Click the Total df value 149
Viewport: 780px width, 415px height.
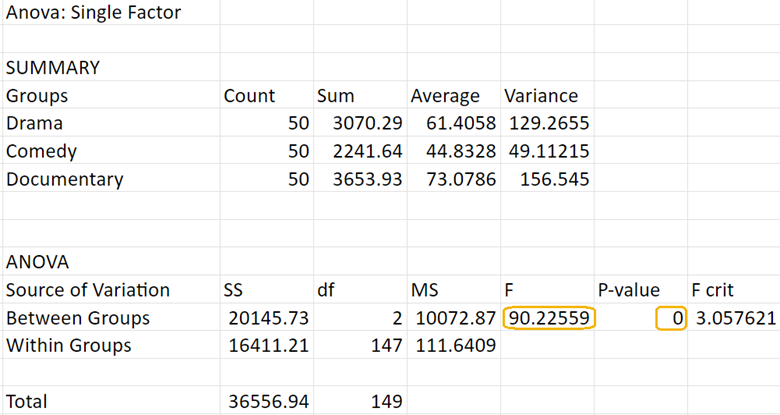385,401
